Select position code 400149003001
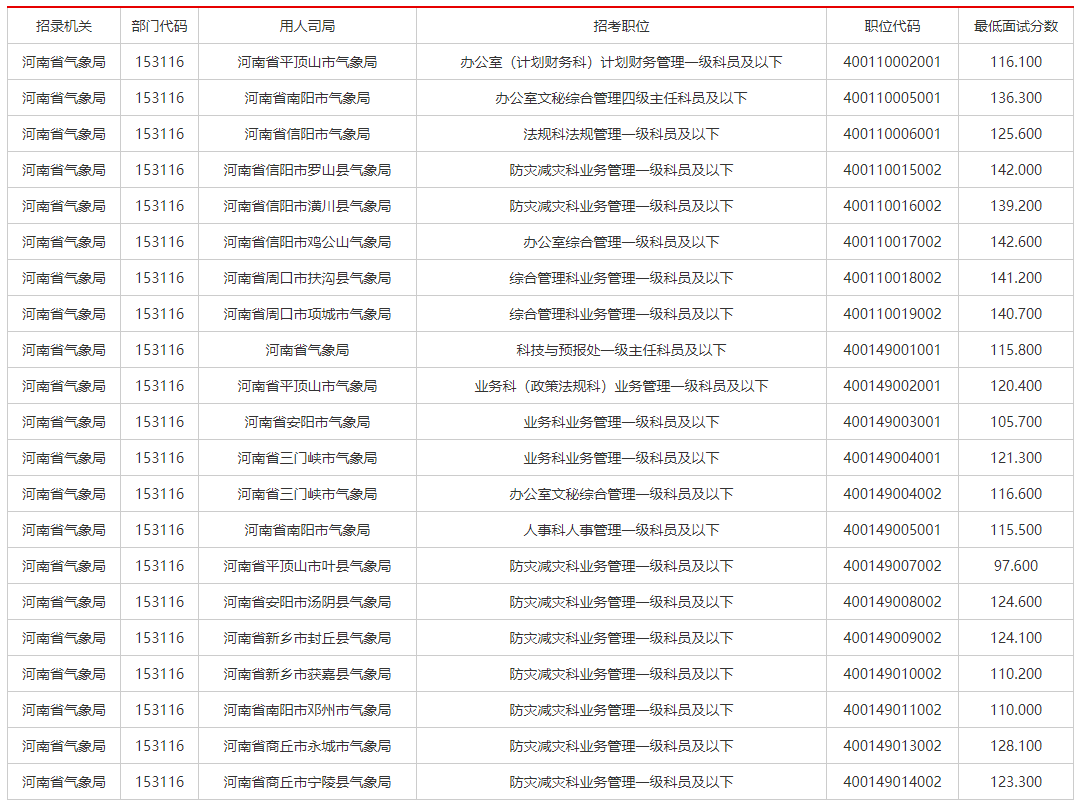1082x807 pixels. pos(892,422)
